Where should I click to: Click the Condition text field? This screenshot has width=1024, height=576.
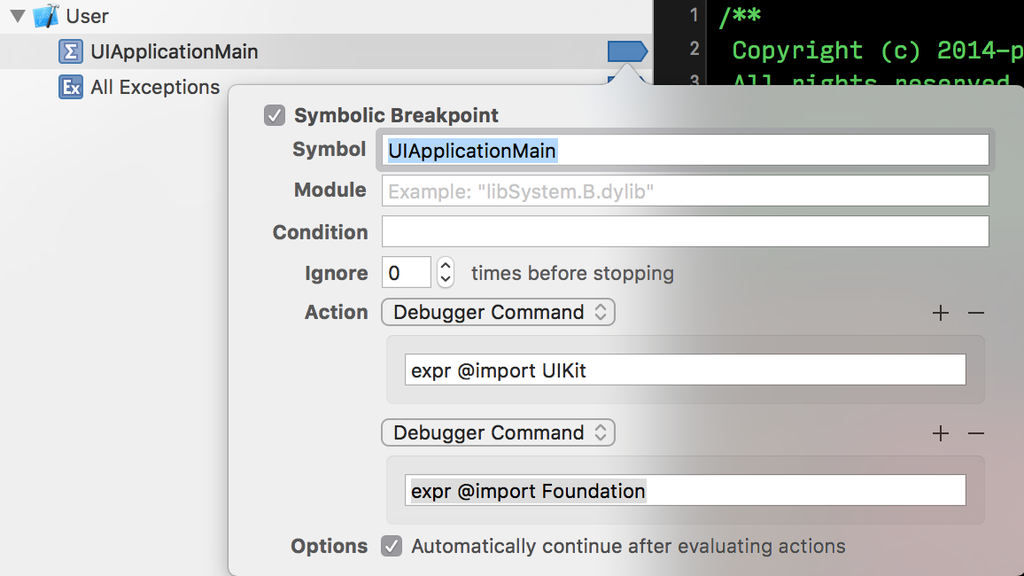(685, 232)
